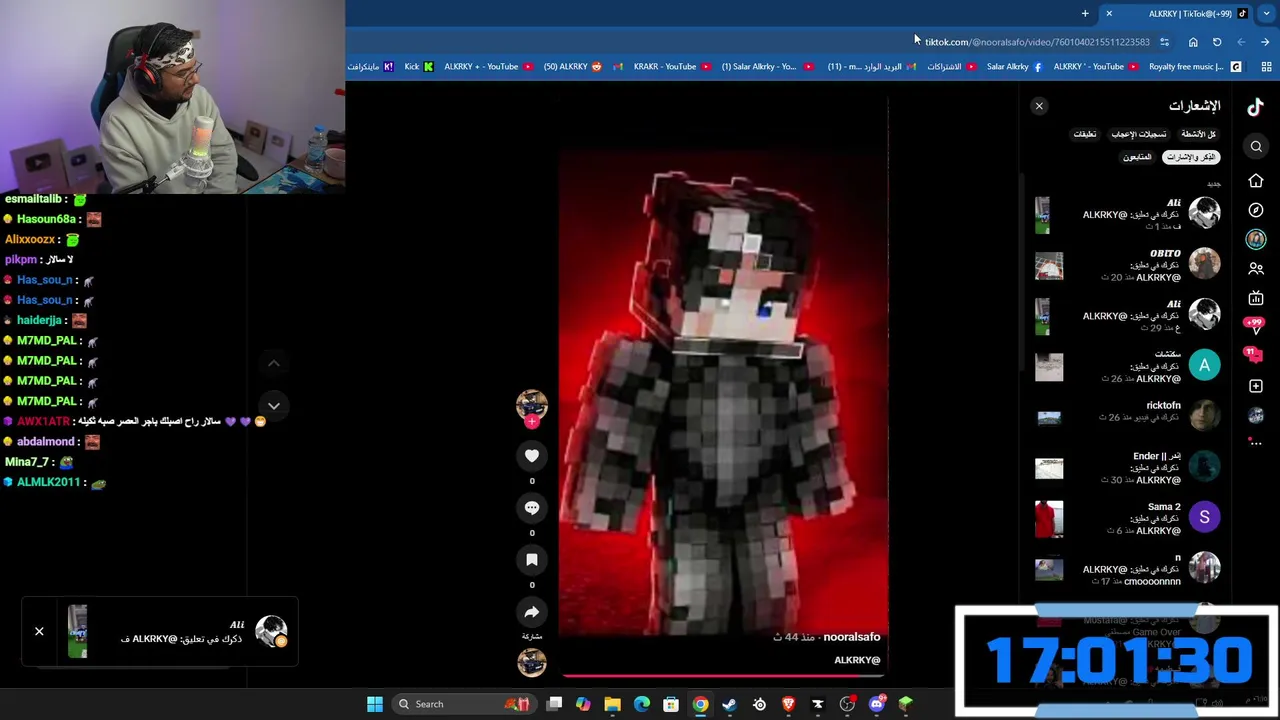Click @ALKRKY mention in video caption
This screenshot has height=720, width=1280.
(857, 660)
